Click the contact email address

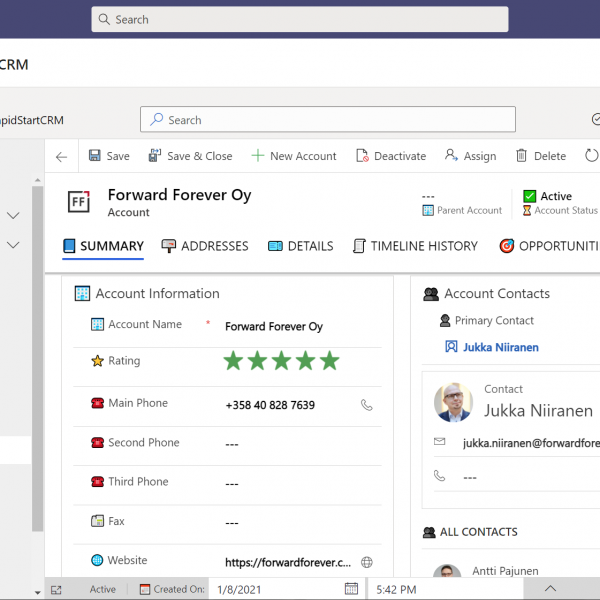531,443
